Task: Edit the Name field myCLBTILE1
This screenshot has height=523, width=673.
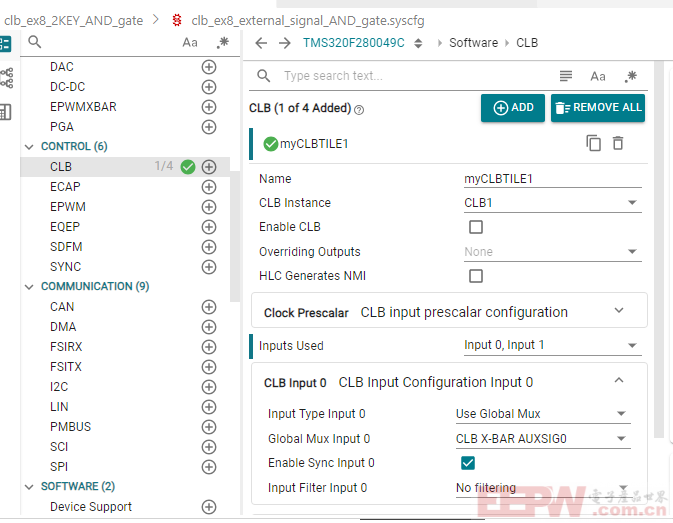Action: point(552,179)
